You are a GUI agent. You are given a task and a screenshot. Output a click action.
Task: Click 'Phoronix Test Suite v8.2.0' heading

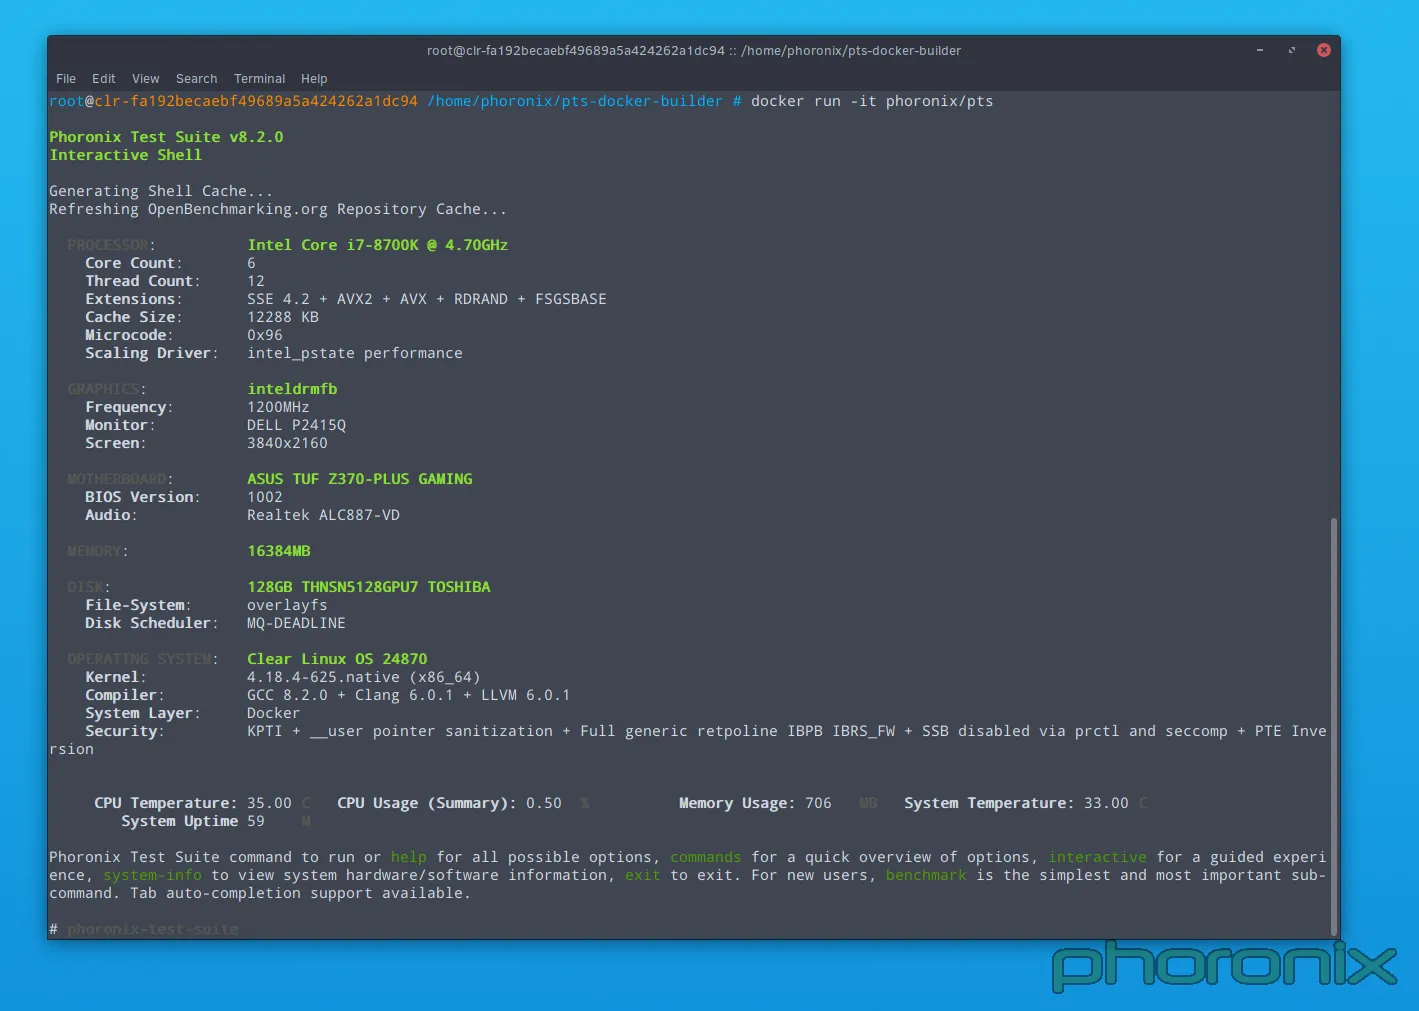click(166, 137)
